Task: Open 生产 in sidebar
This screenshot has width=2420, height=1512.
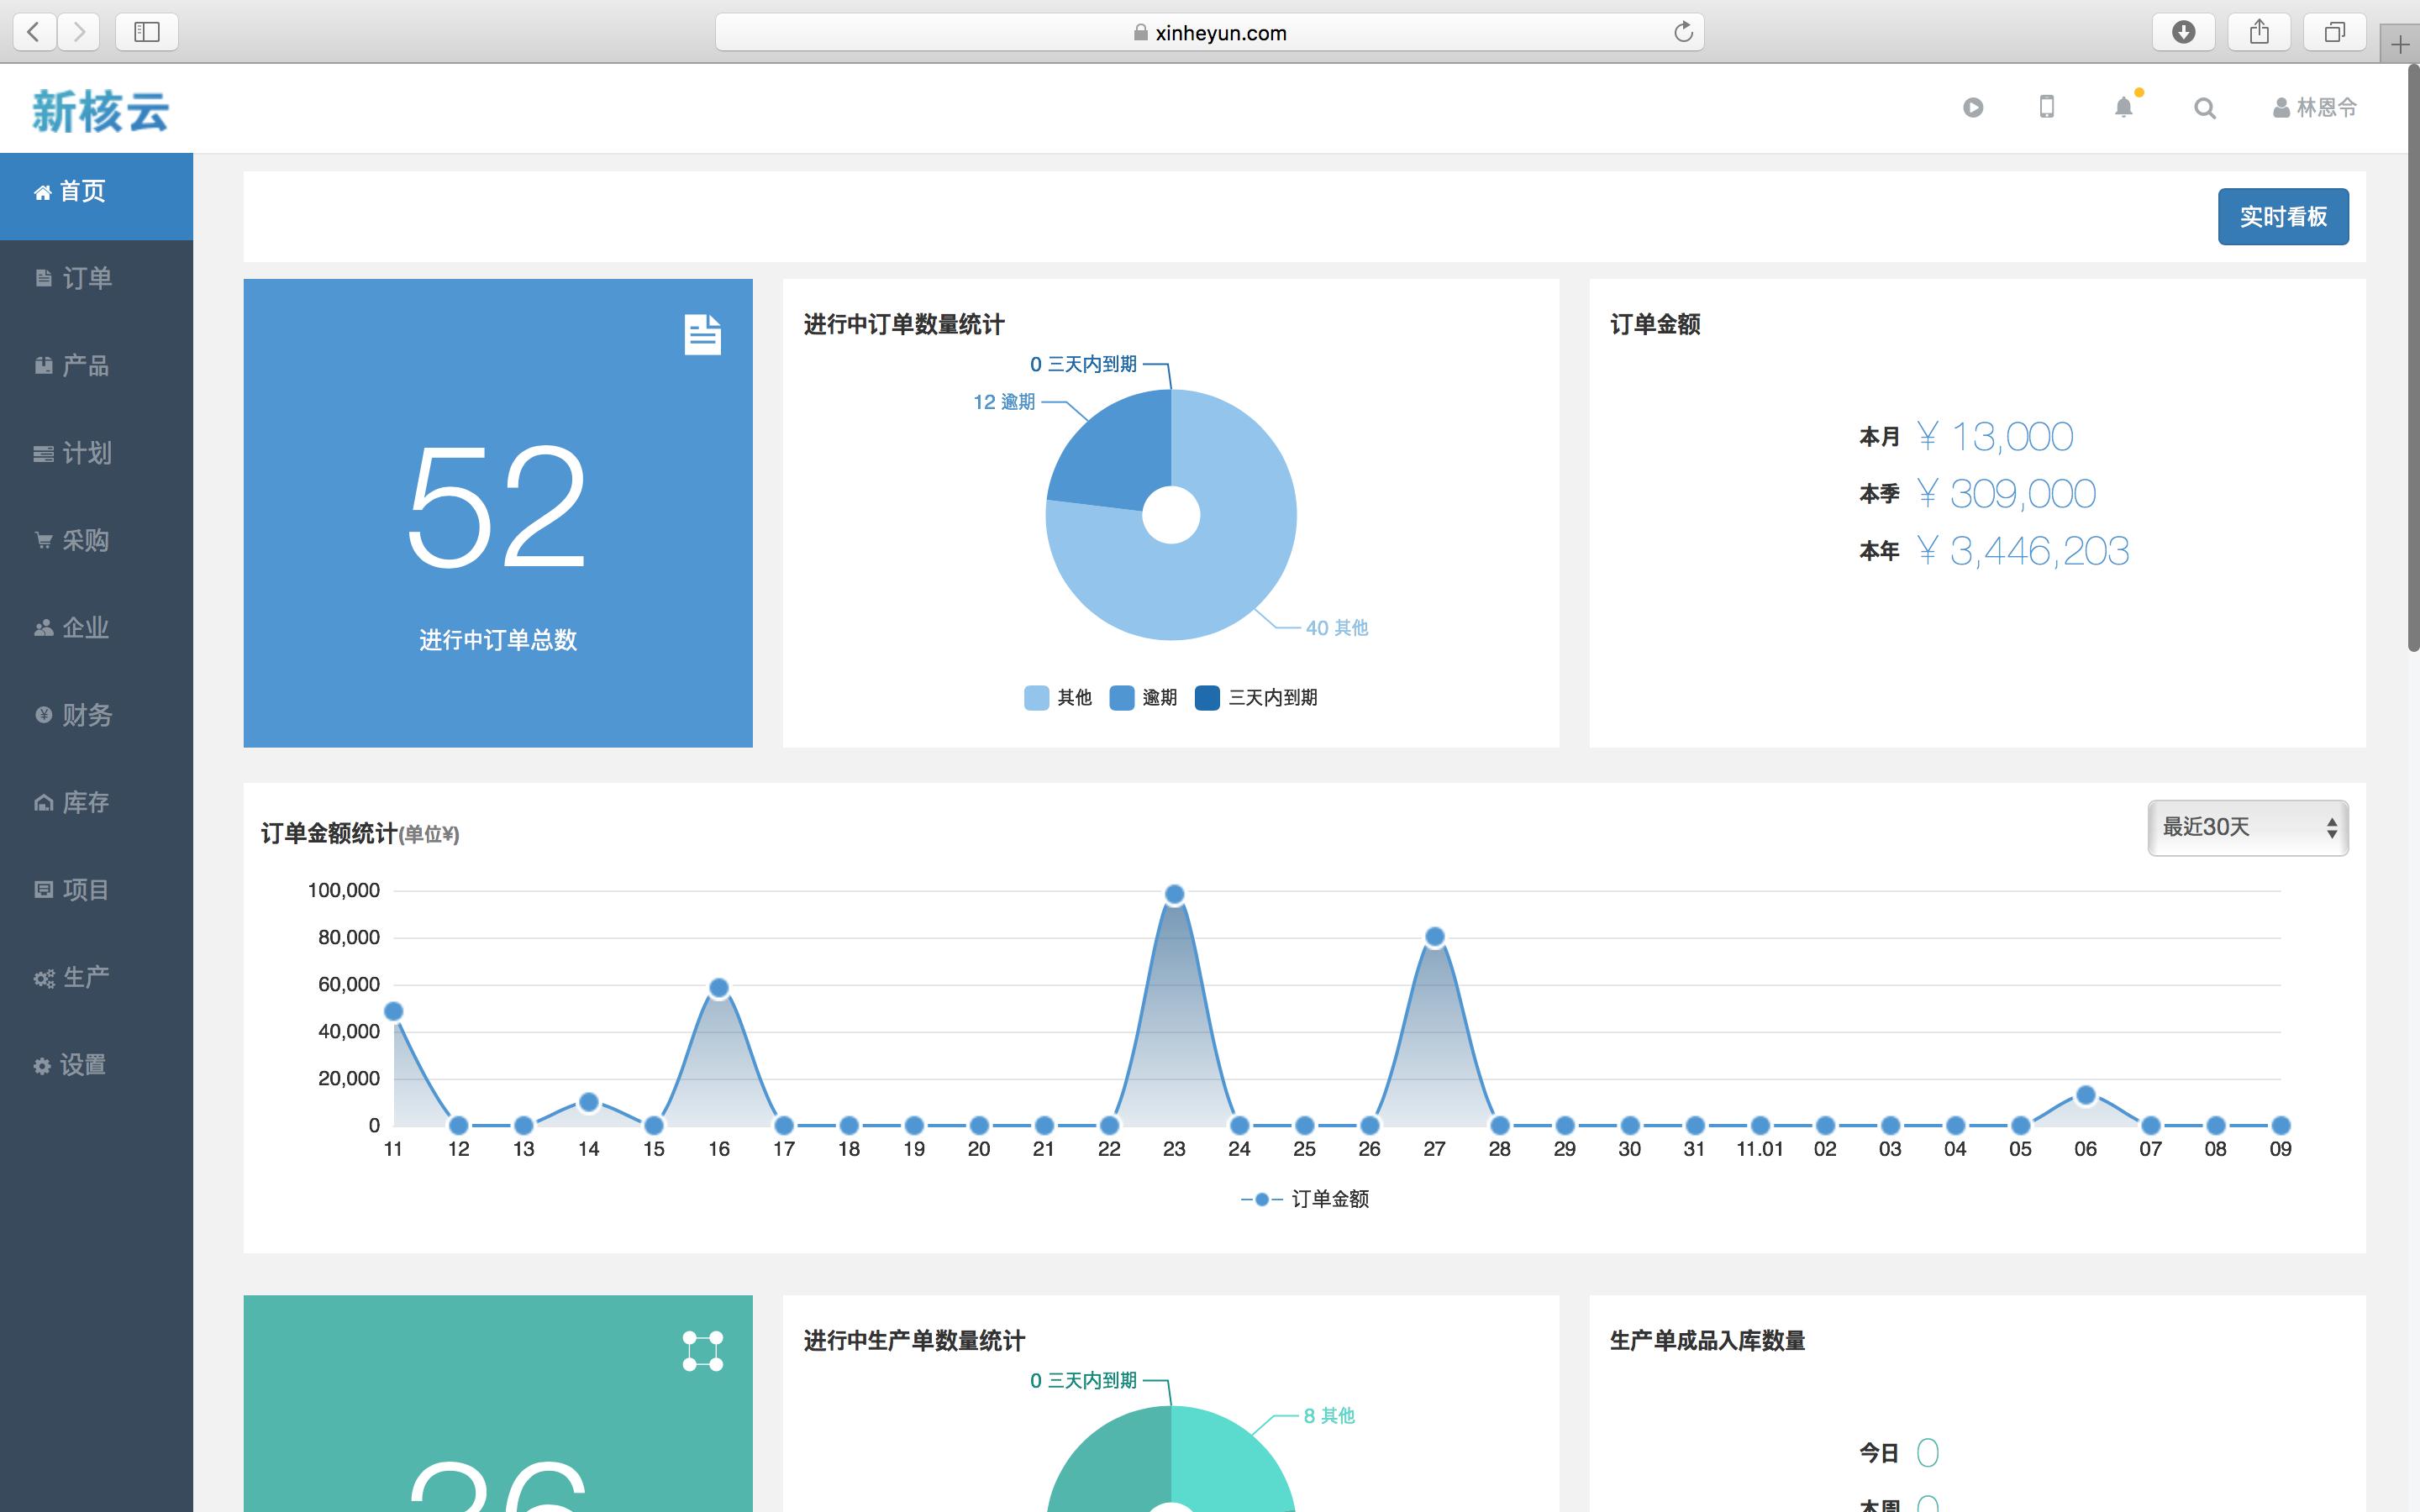Action: pyautogui.click(x=96, y=977)
